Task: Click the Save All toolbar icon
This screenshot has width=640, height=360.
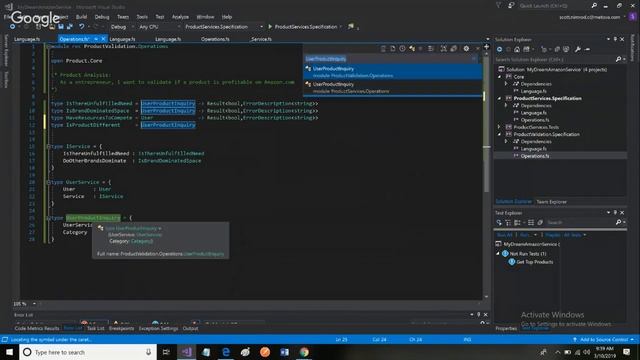Action: pyautogui.click(x=69, y=27)
